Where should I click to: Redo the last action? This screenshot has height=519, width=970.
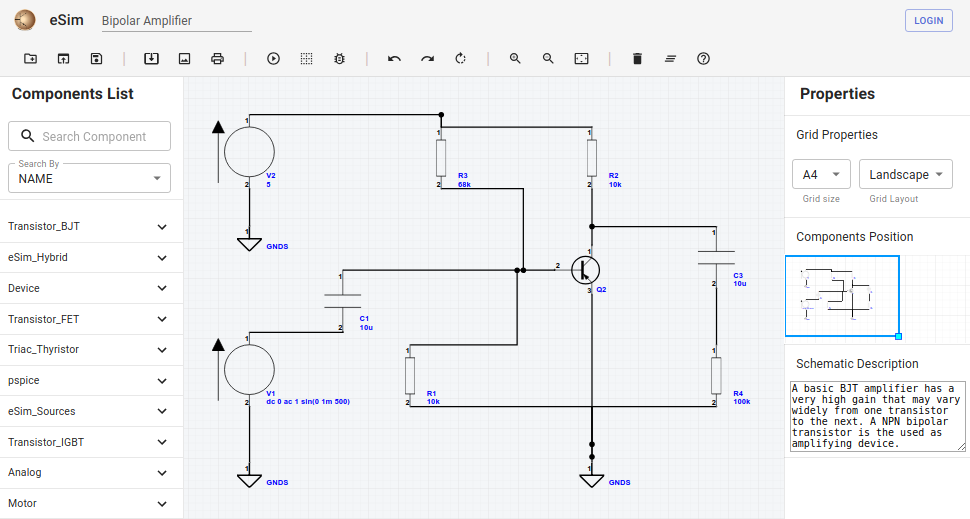427,59
